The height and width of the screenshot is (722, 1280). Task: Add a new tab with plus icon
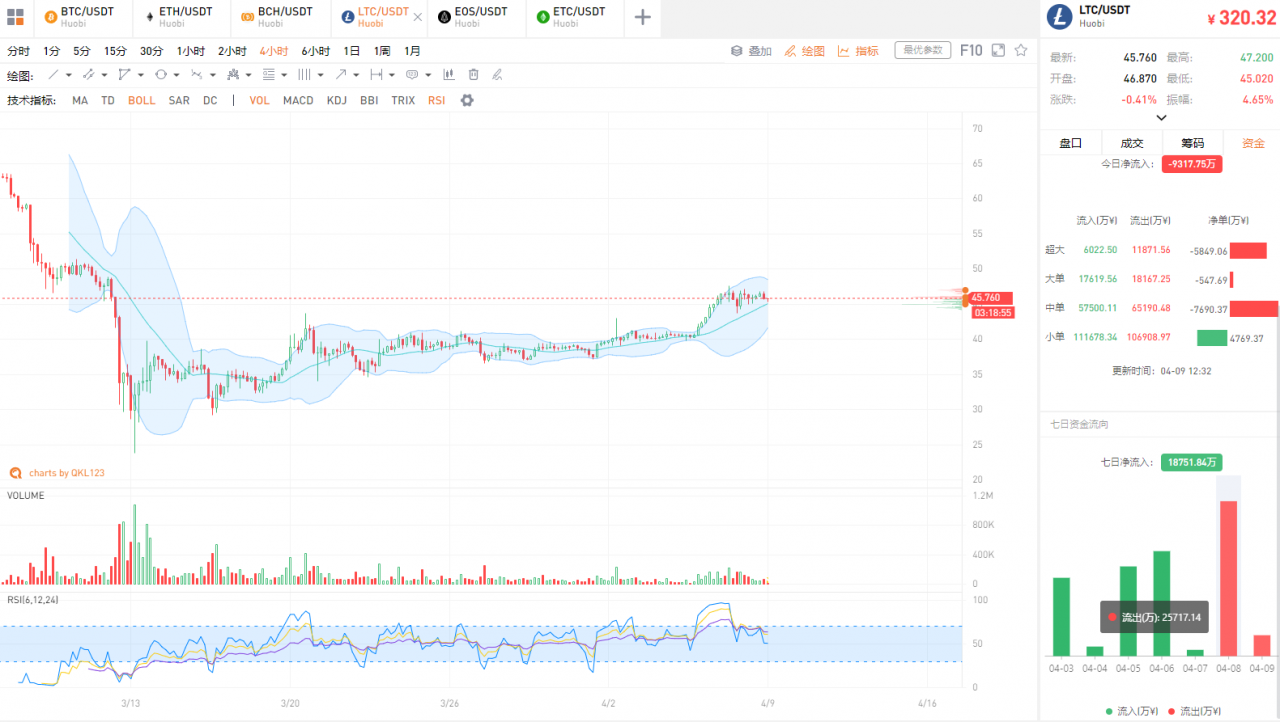click(x=643, y=17)
